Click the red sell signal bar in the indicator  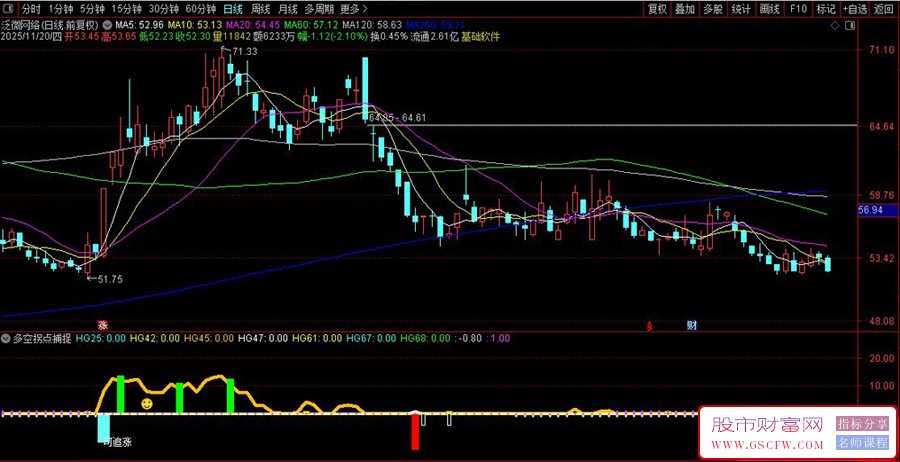[414, 430]
